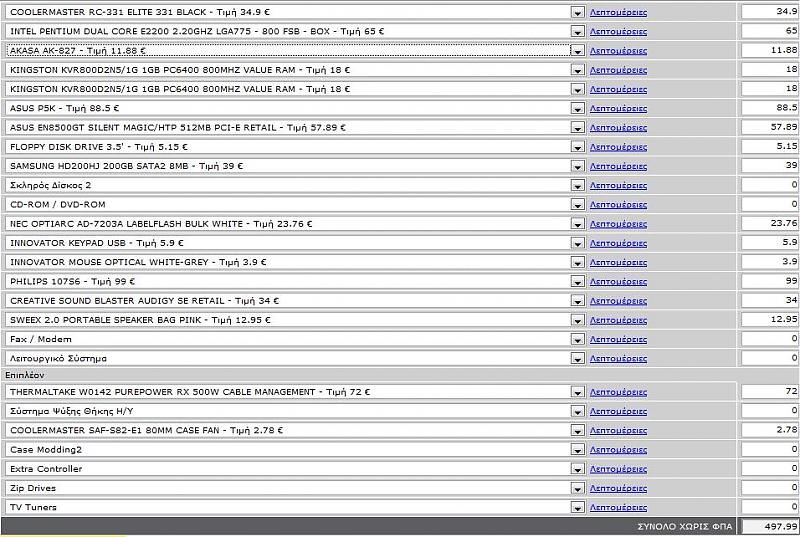Viewport: 800px width, 537px height.
Task: Expand the SWEEX portable speaker dropdown
Action: [x=577, y=320]
